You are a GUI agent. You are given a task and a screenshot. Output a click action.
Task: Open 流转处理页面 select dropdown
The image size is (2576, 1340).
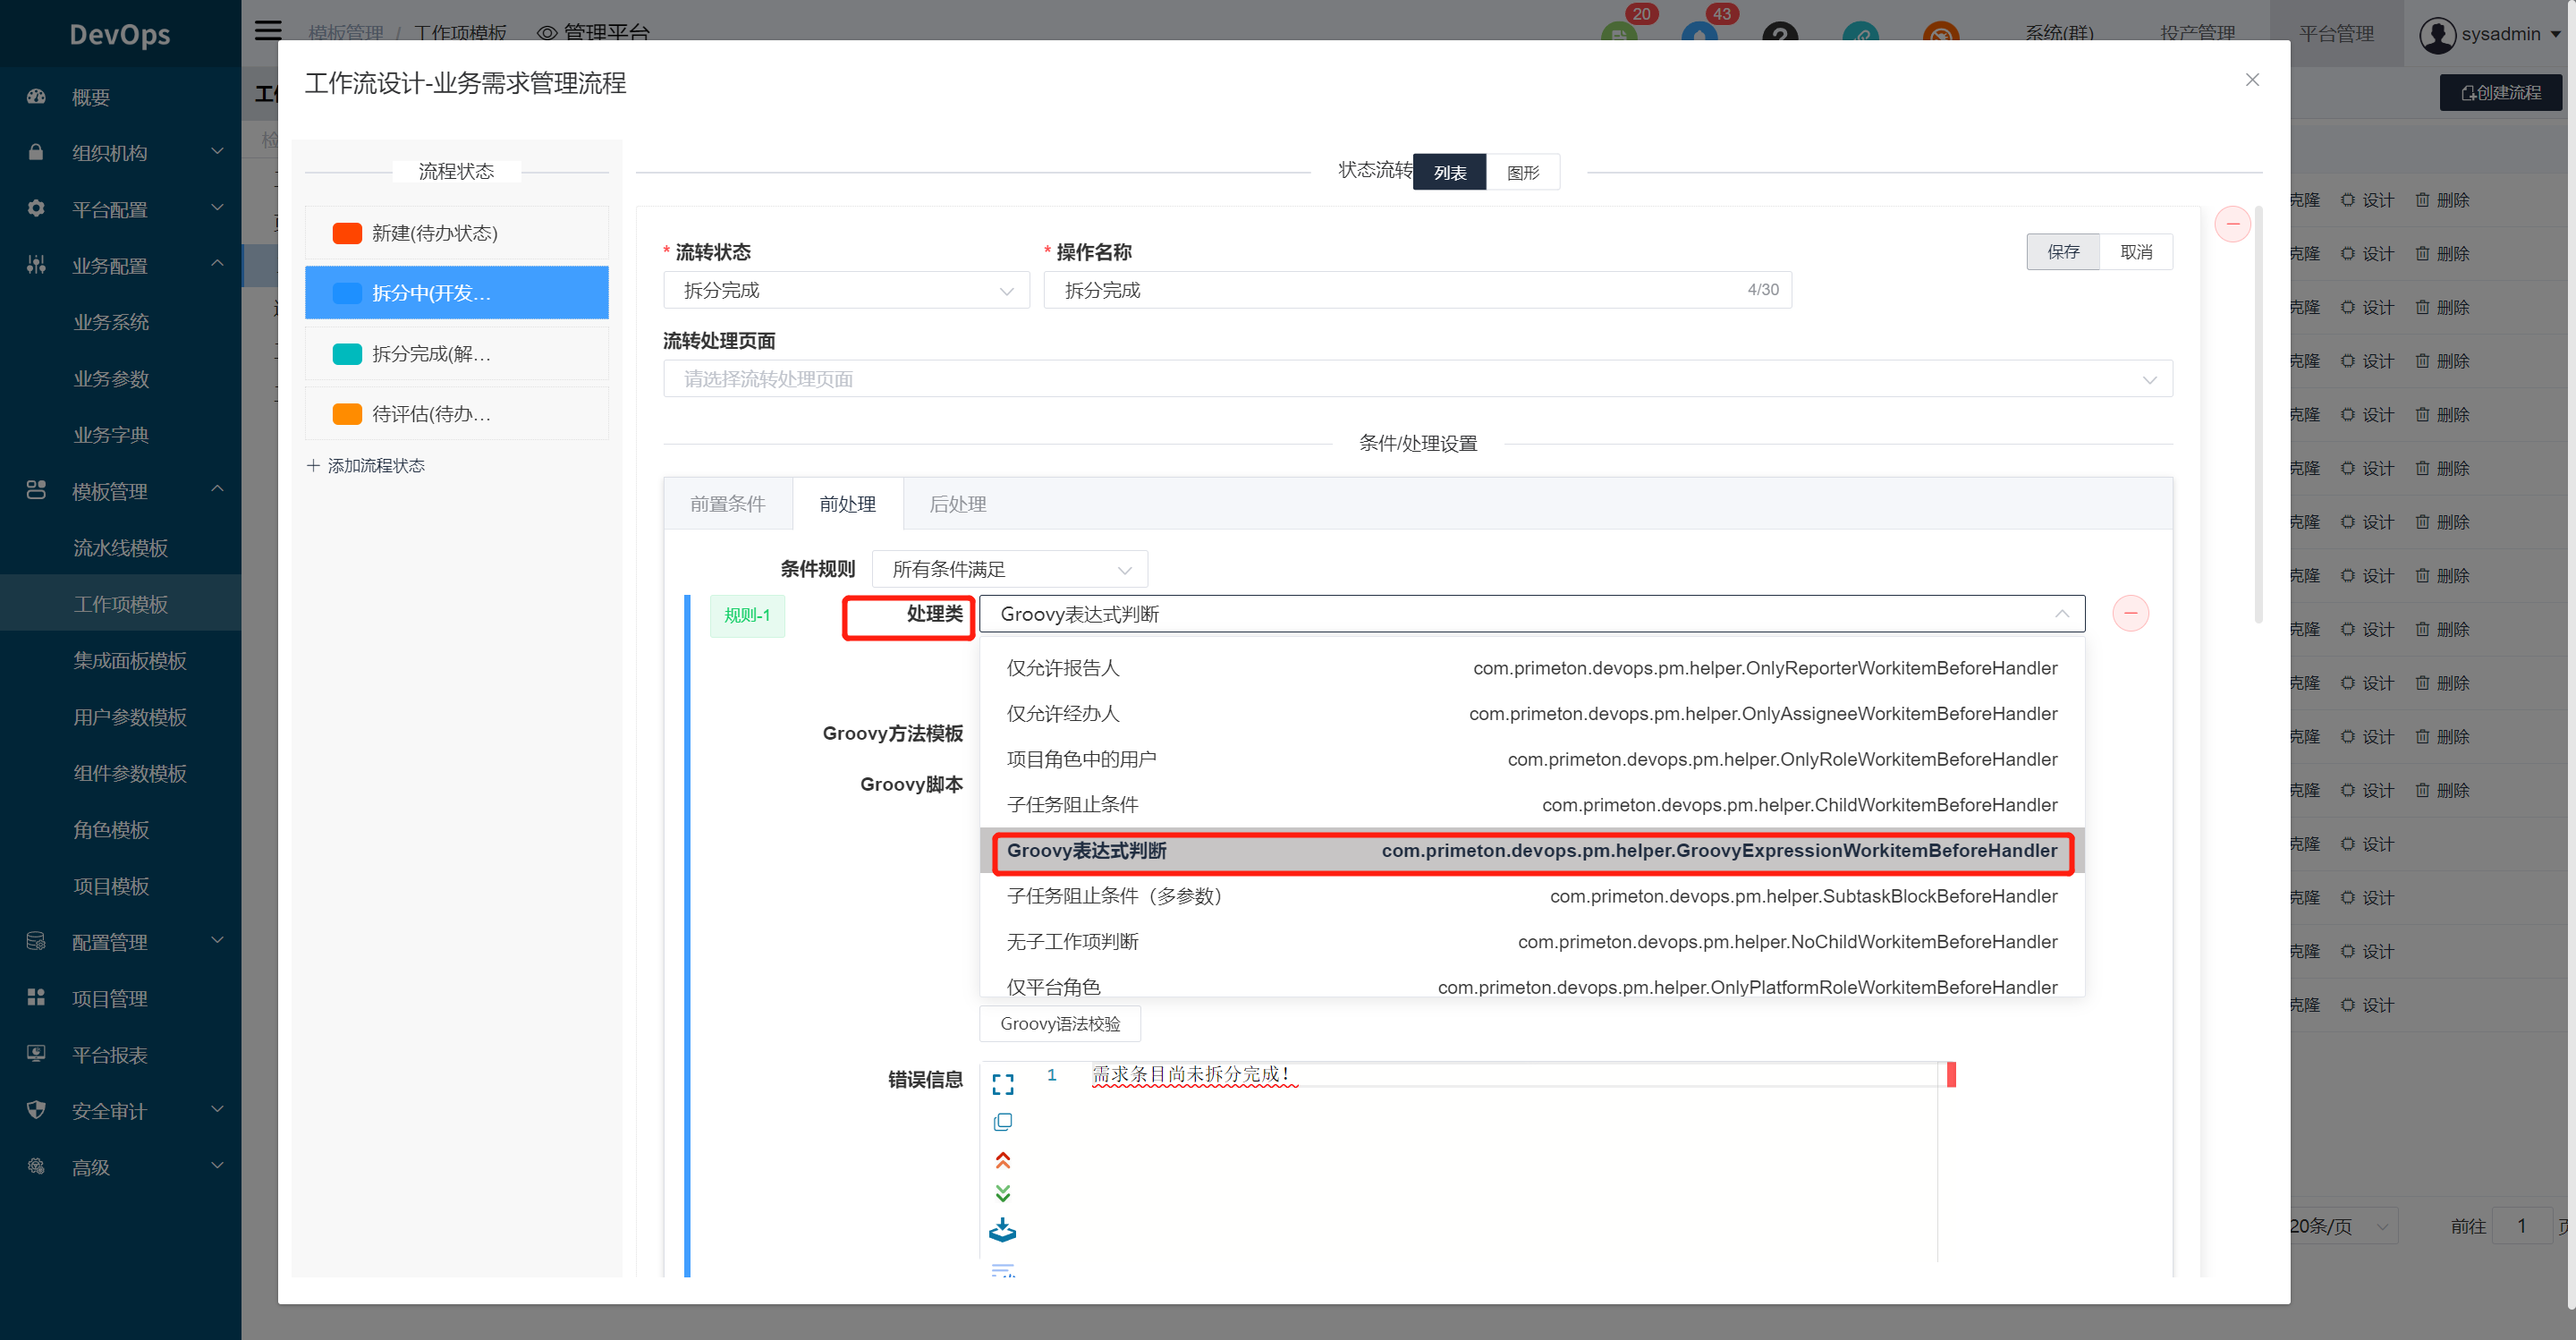[1417, 379]
